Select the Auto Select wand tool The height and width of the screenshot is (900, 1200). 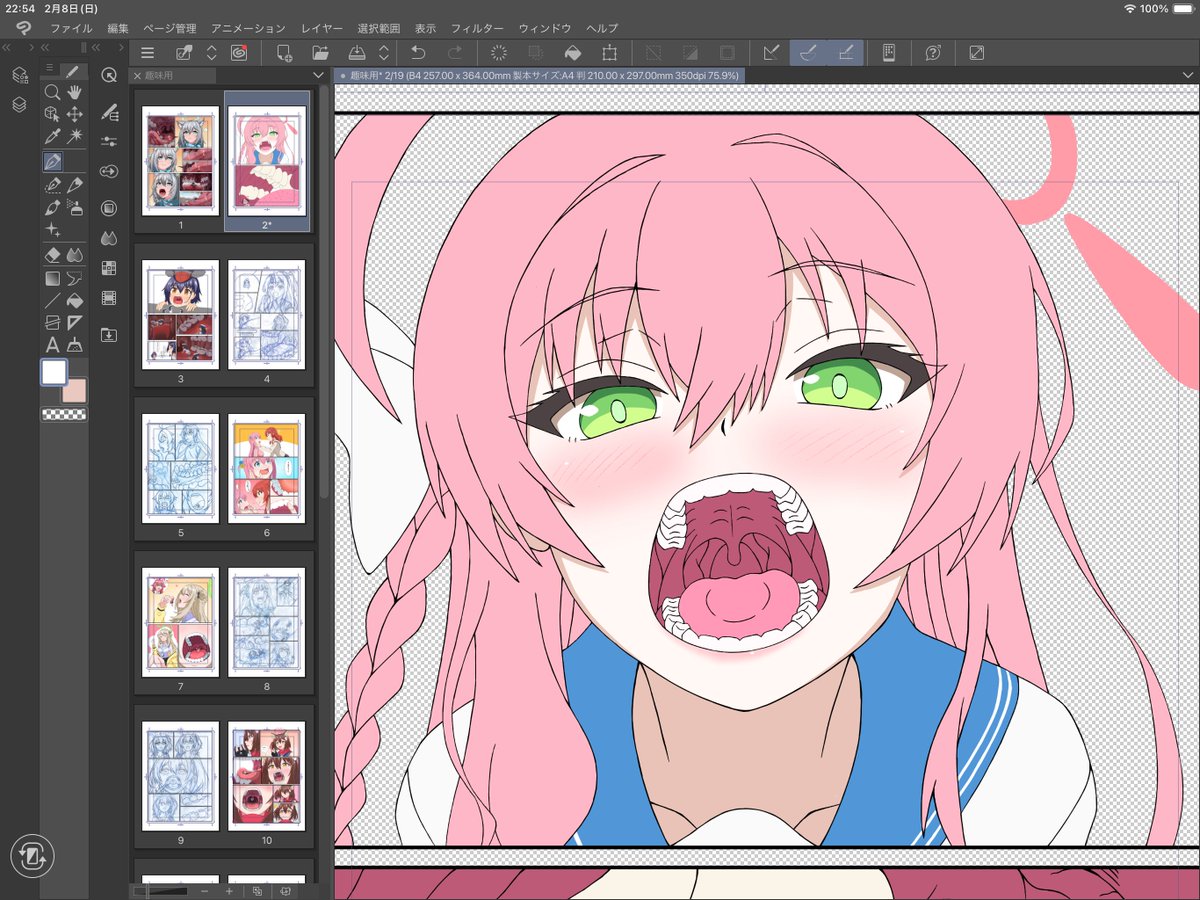click(x=75, y=134)
